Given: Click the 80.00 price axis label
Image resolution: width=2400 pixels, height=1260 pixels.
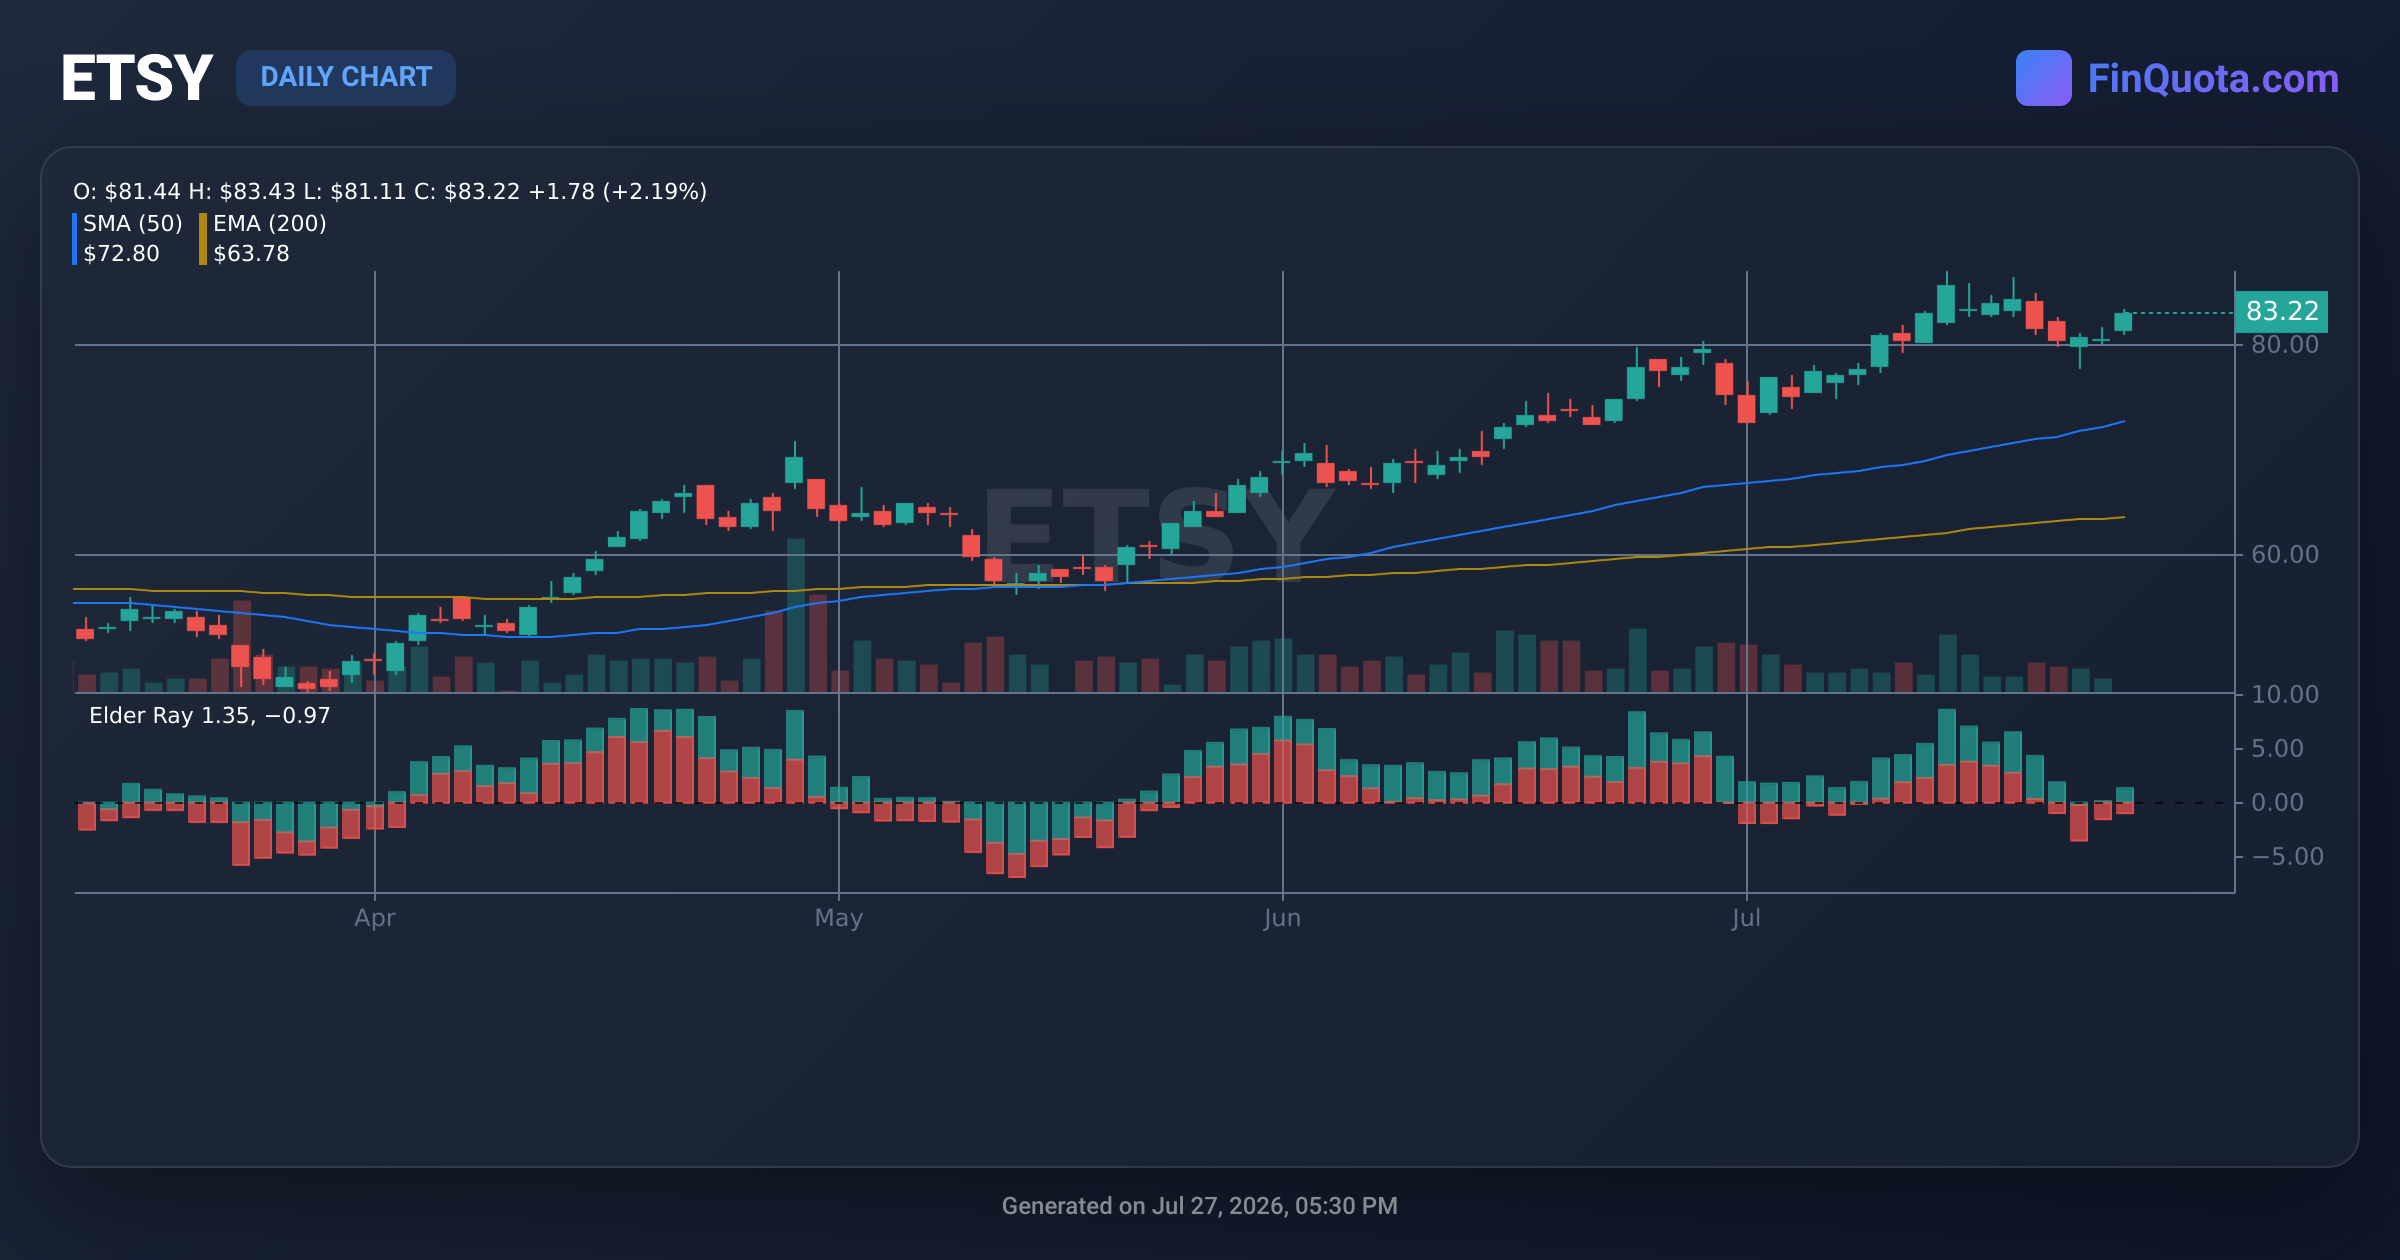Looking at the screenshot, I should point(2285,345).
